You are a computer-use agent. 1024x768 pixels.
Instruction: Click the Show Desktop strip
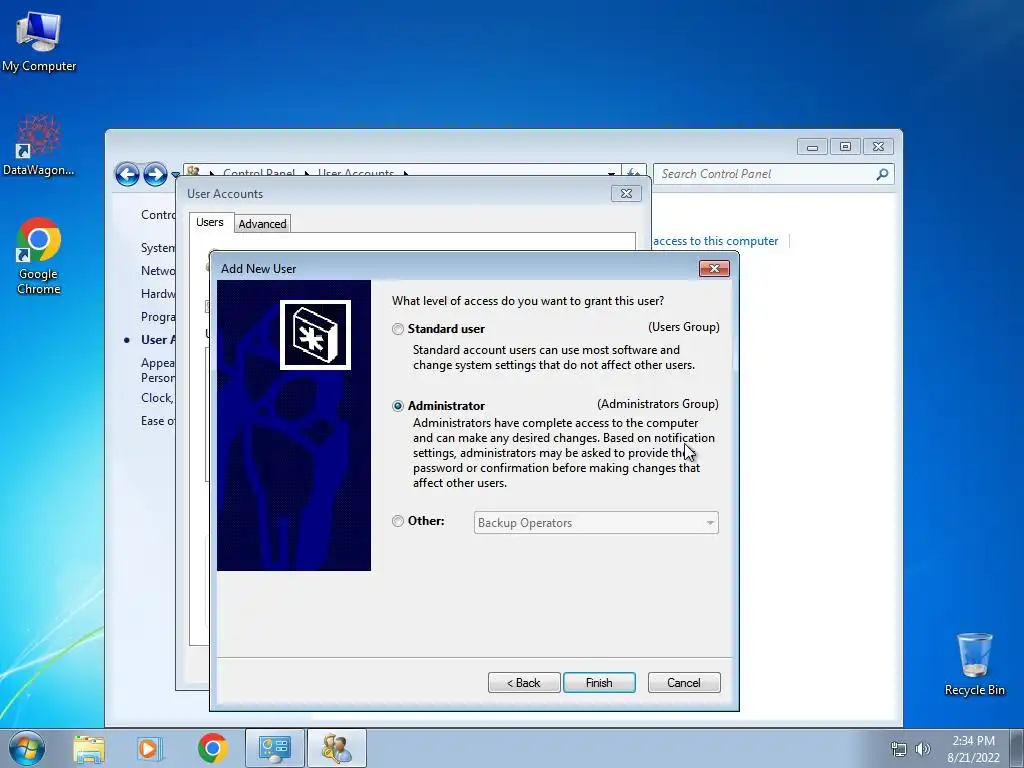1017,748
